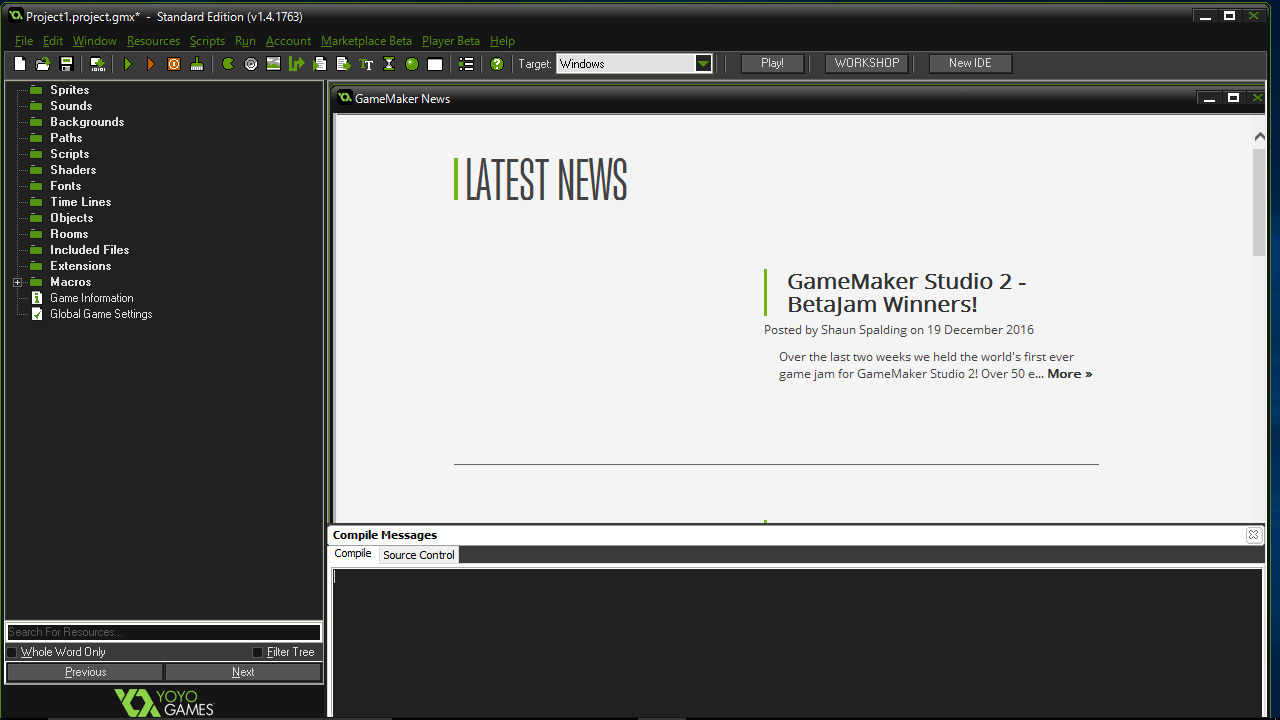Viewport: 1280px width, 720px height.
Task: Follow the More » news link
Action: [x=1069, y=374]
